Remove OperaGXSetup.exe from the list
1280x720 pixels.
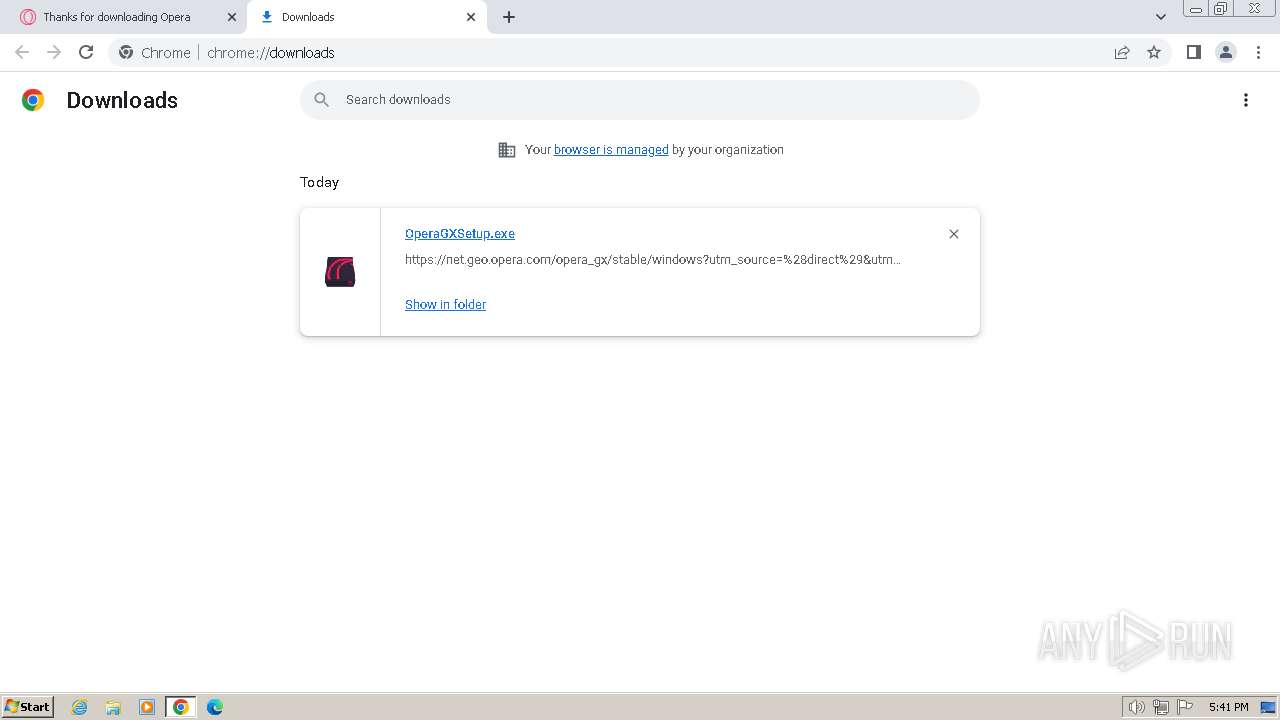point(954,234)
